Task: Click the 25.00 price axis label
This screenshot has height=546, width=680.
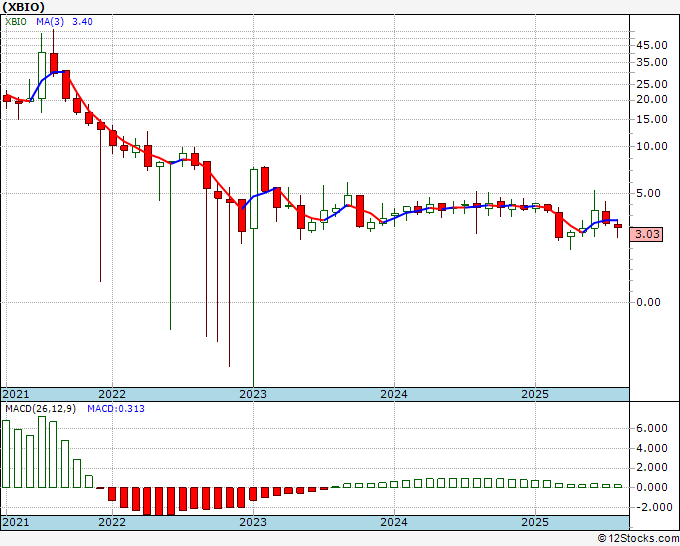Action: (x=651, y=84)
